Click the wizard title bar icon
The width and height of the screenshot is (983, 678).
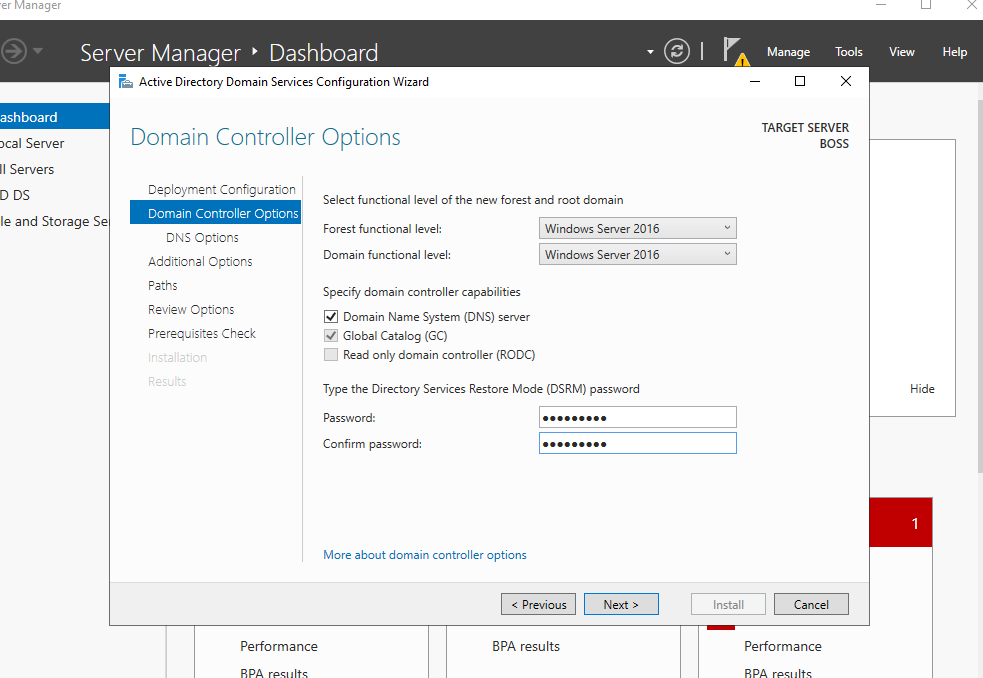tap(125, 82)
